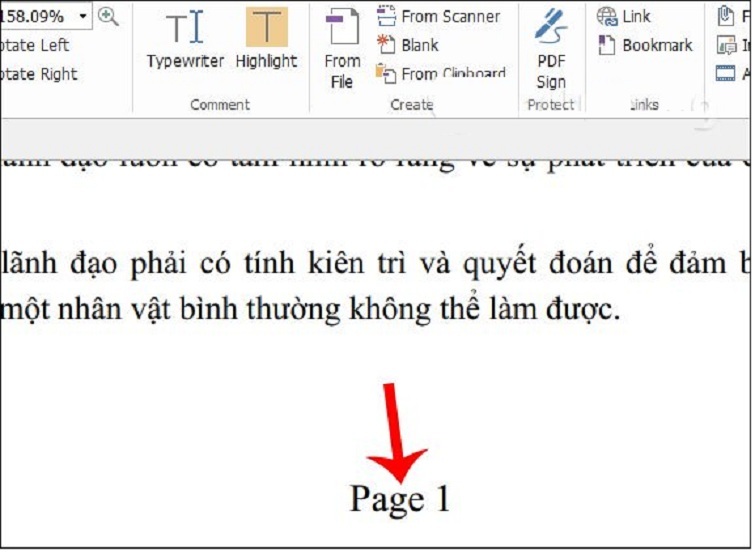This screenshot has width=755, height=554.
Task: Click the Comment group label
Action: [220, 105]
